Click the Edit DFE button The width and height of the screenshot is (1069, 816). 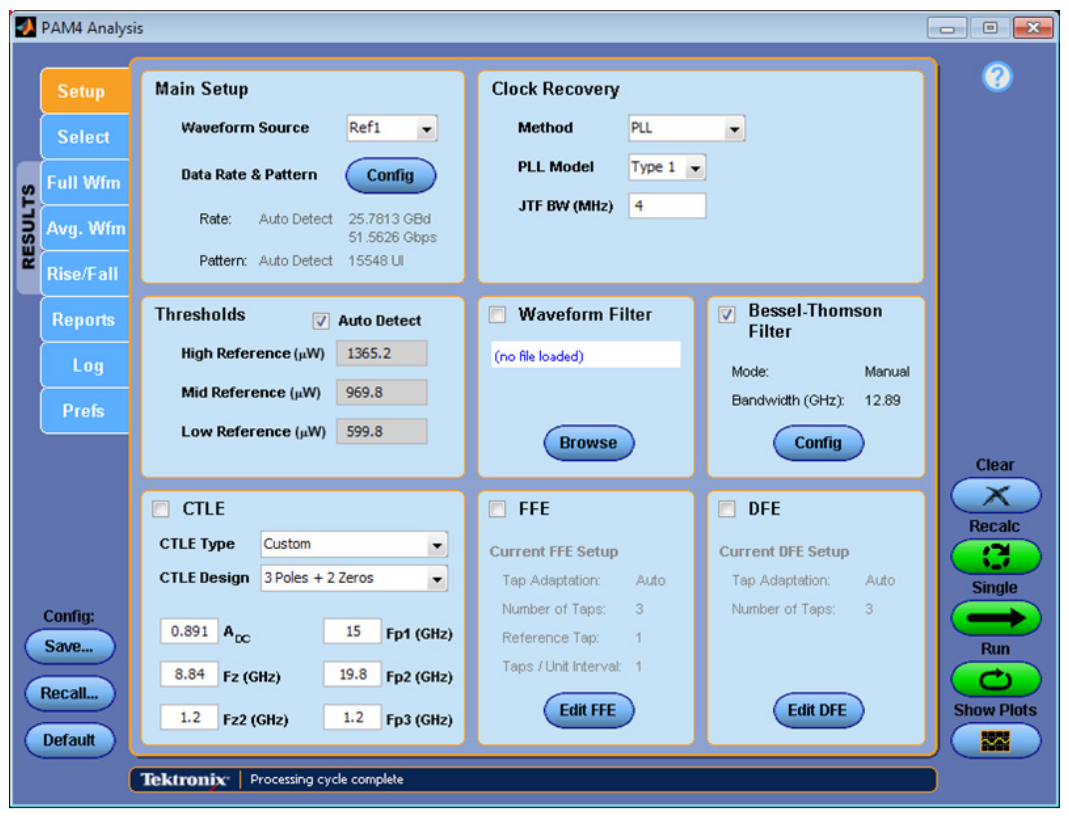[818, 710]
